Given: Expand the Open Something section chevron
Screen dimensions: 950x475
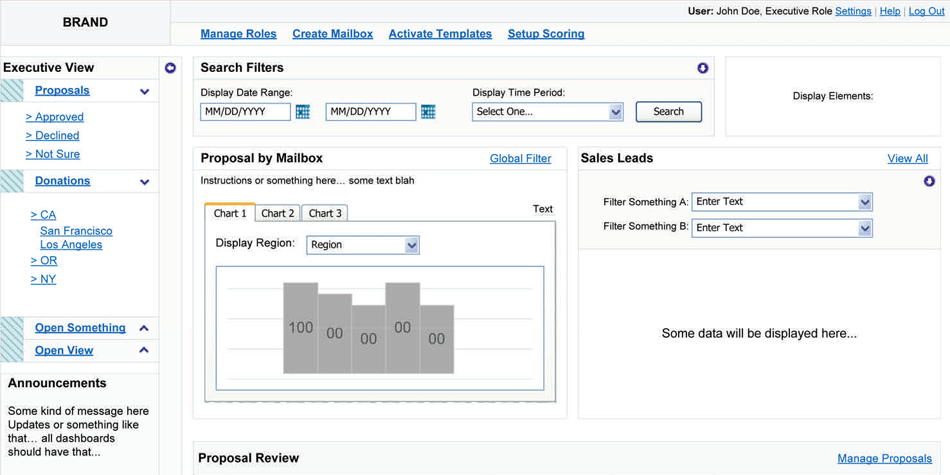Looking at the screenshot, I should pyautogui.click(x=144, y=328).
